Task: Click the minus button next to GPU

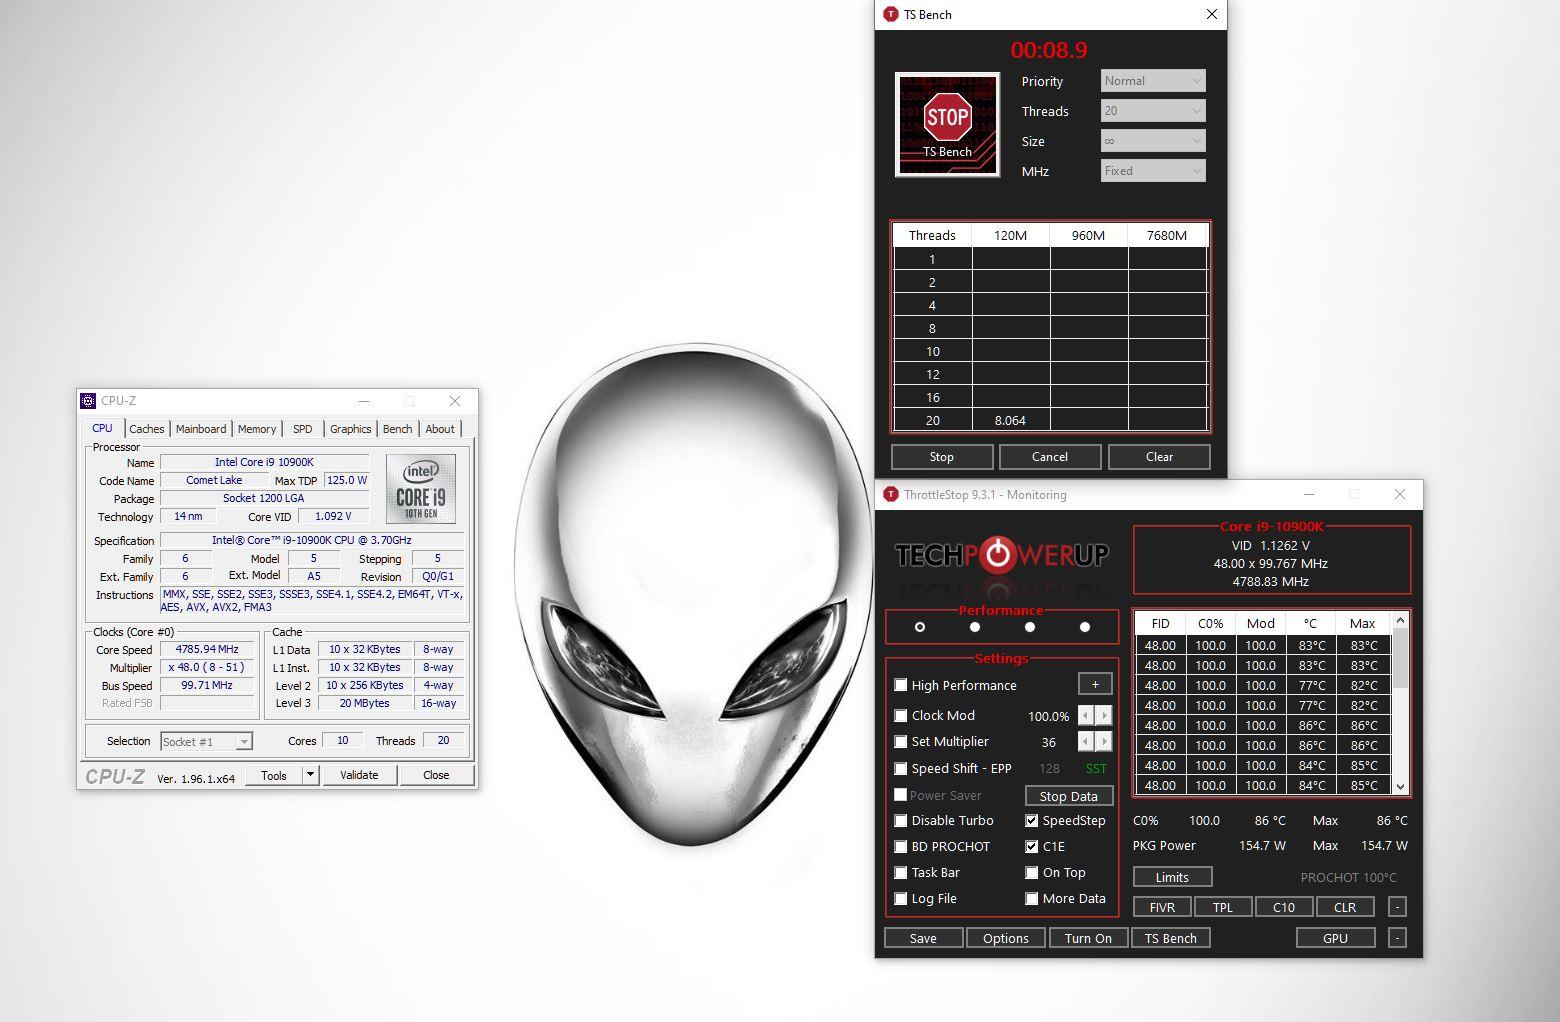Action: tap(1397, 938)
